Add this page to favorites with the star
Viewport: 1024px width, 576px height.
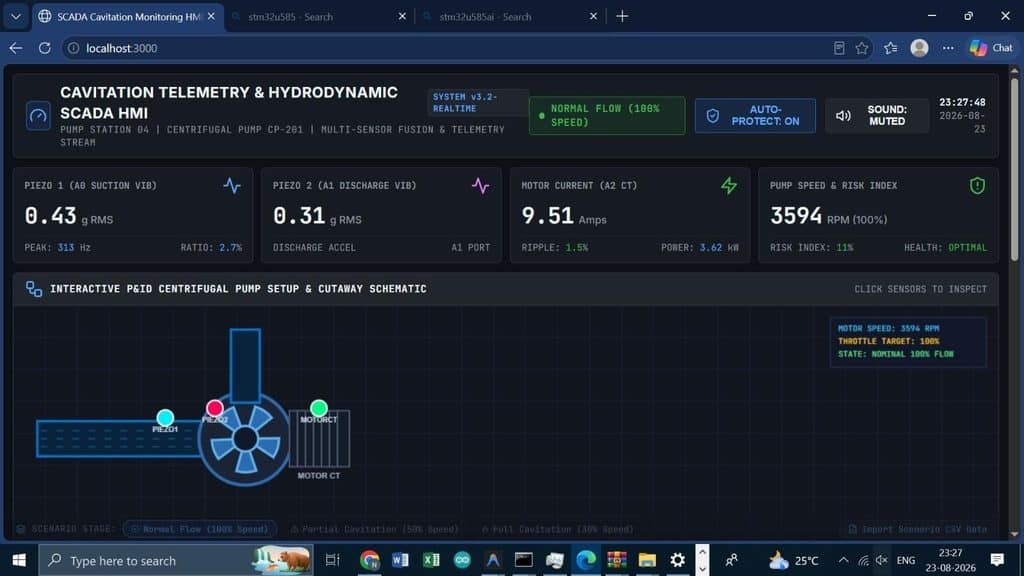click(x=862, y=48)
